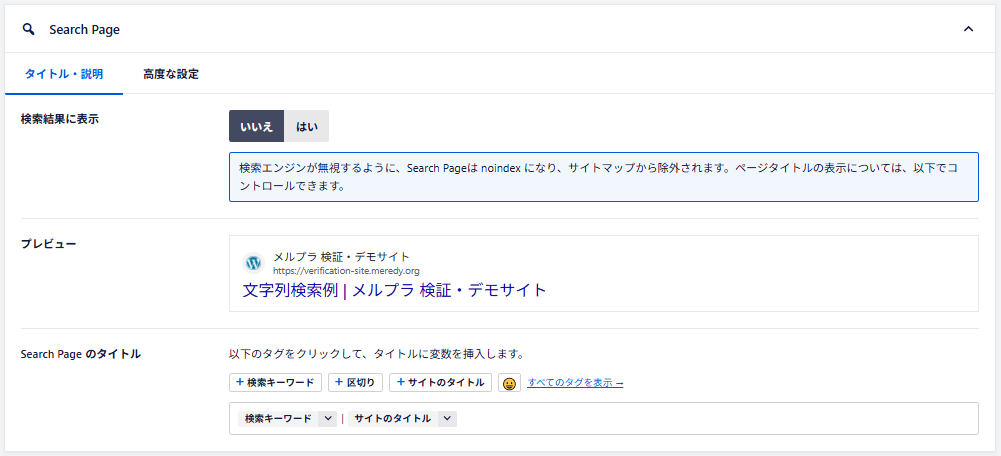Viewport: 1001px width, 456px height.
Task: Open dropdown arrow on サイトのタイトル chip
Action: tap(447, 419)
